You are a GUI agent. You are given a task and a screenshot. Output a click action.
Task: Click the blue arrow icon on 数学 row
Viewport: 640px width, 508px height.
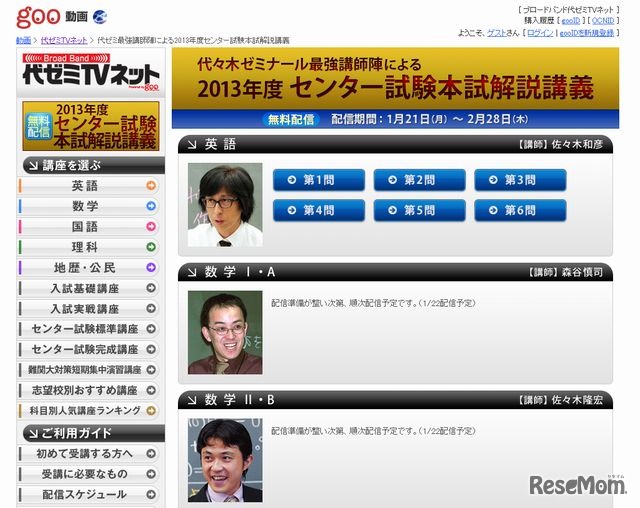click(151, 206)
